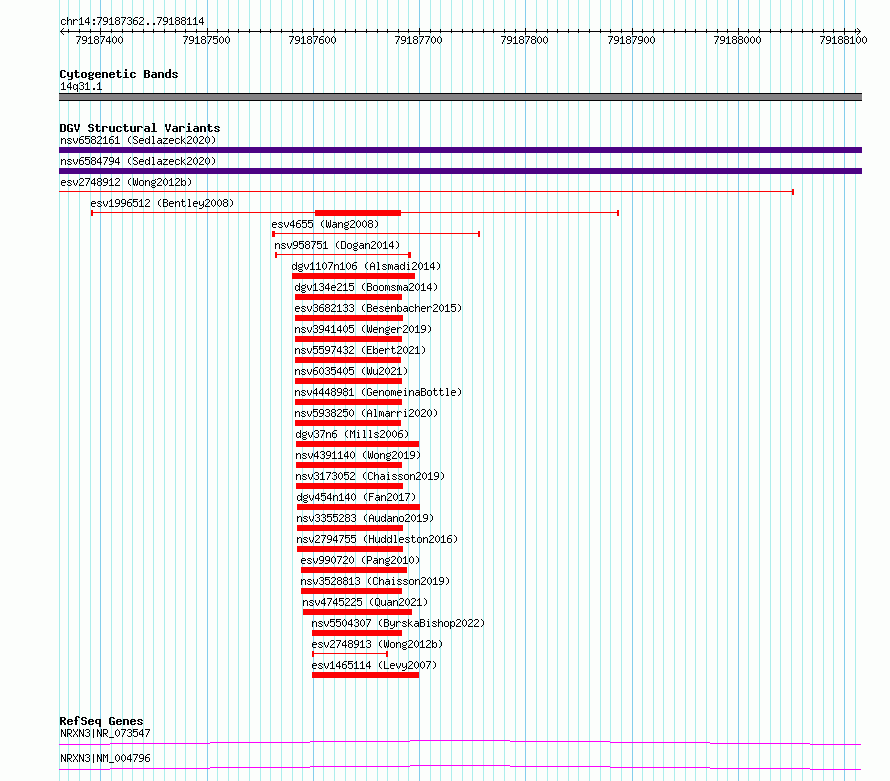
Task: Click the ruler position 79188100
Action: 843,40
